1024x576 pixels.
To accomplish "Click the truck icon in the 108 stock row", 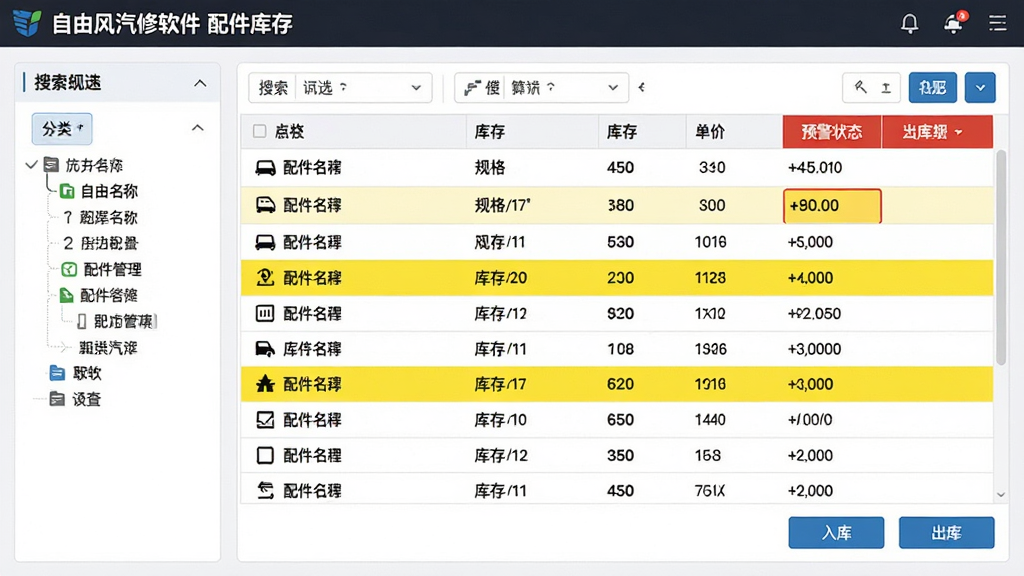I will click(265, 349).
